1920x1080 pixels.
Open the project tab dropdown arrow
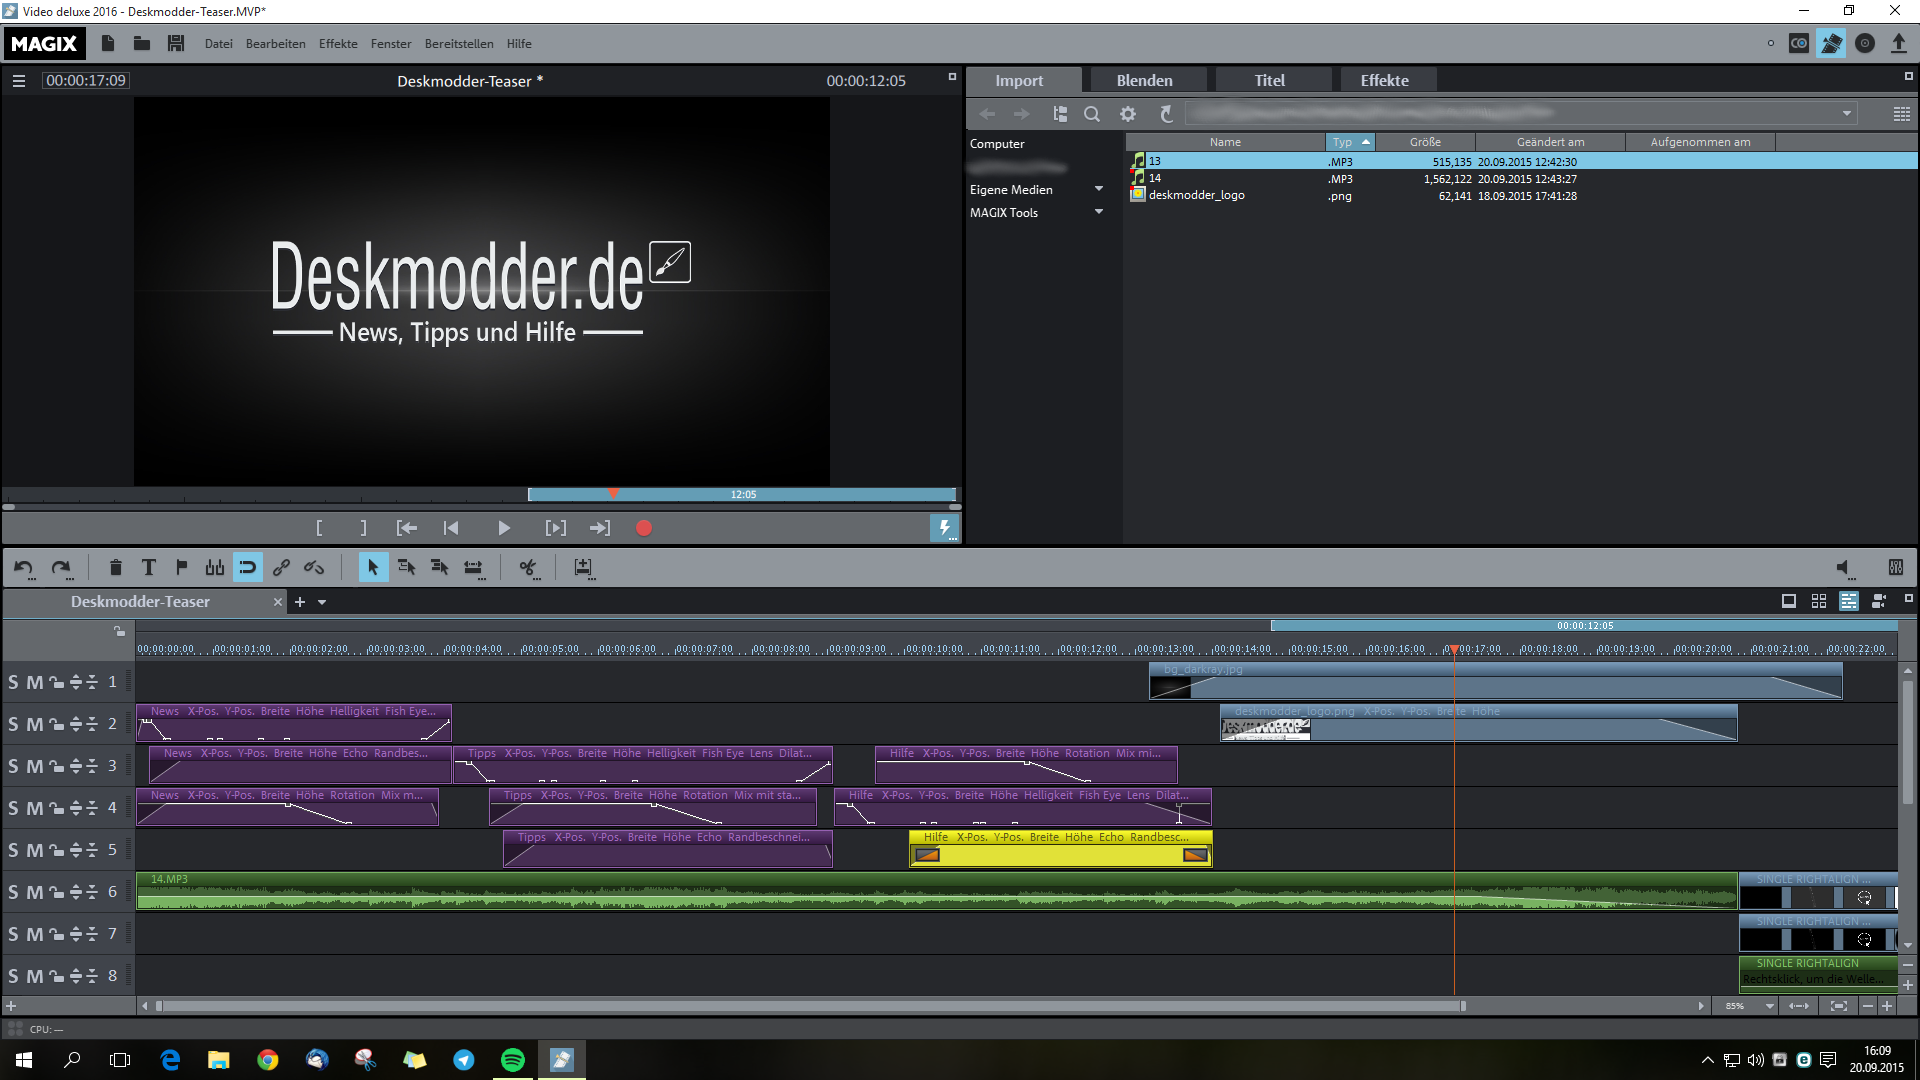322,602
